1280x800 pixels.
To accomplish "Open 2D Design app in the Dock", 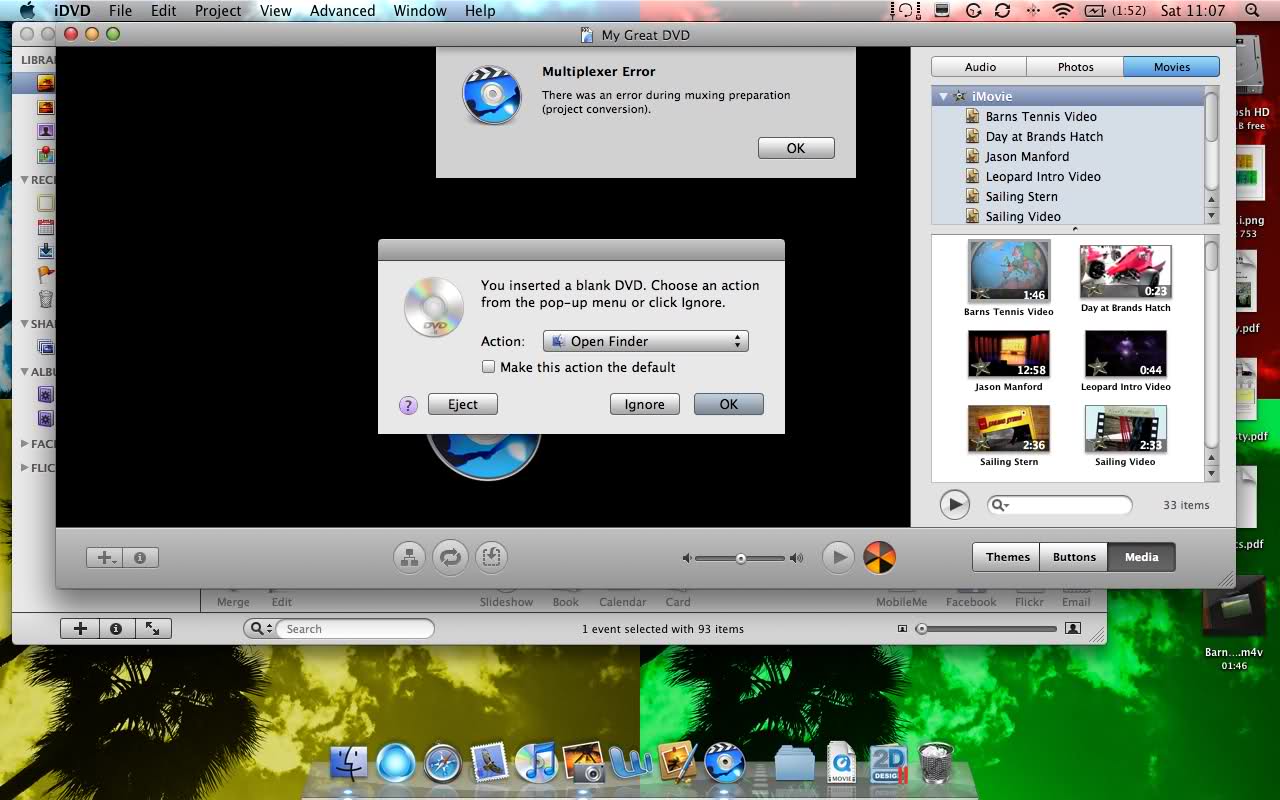I will click(x=888, y=763).
